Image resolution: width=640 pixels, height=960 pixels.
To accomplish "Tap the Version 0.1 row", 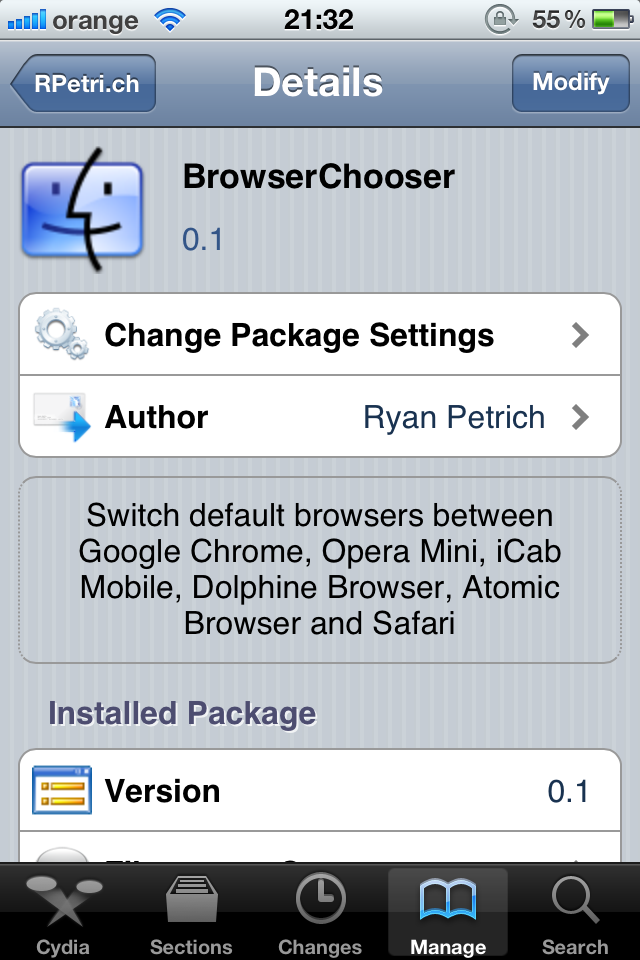I will [x=320, y=791].
